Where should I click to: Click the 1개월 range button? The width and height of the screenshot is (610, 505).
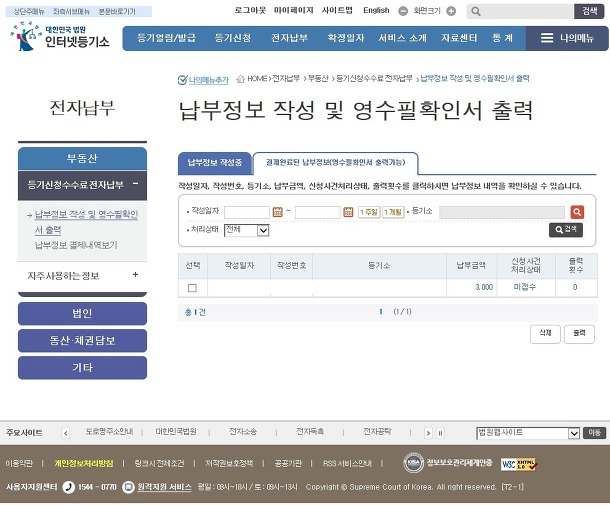(393, 212)
